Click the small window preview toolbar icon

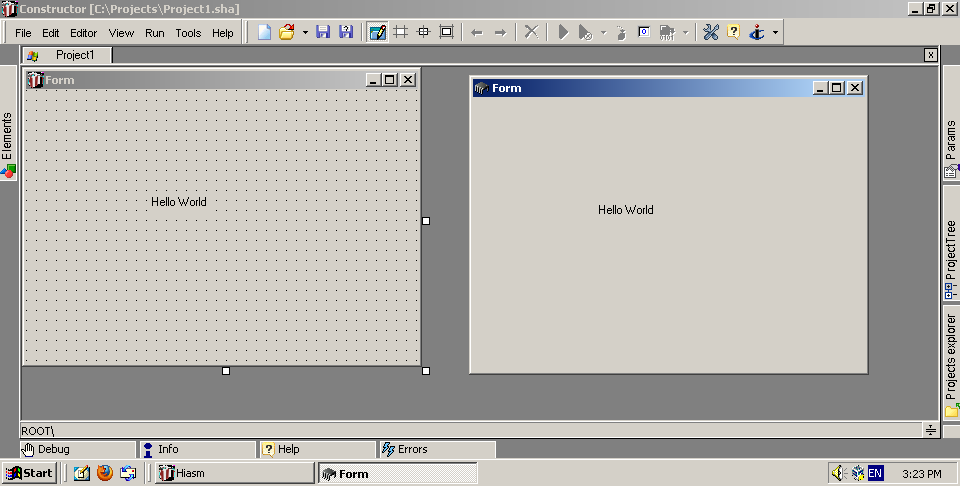[643, 32]
